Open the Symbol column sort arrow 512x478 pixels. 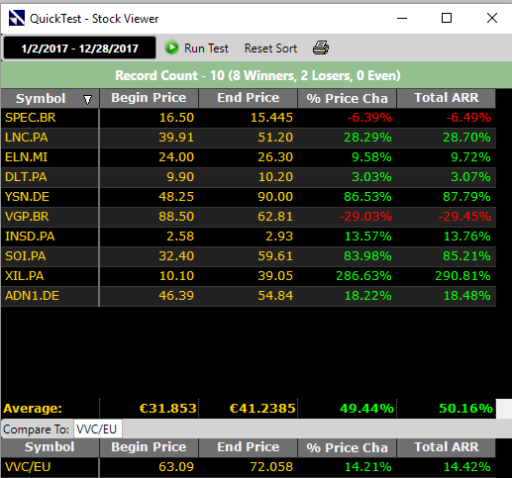tap(87, 99)
